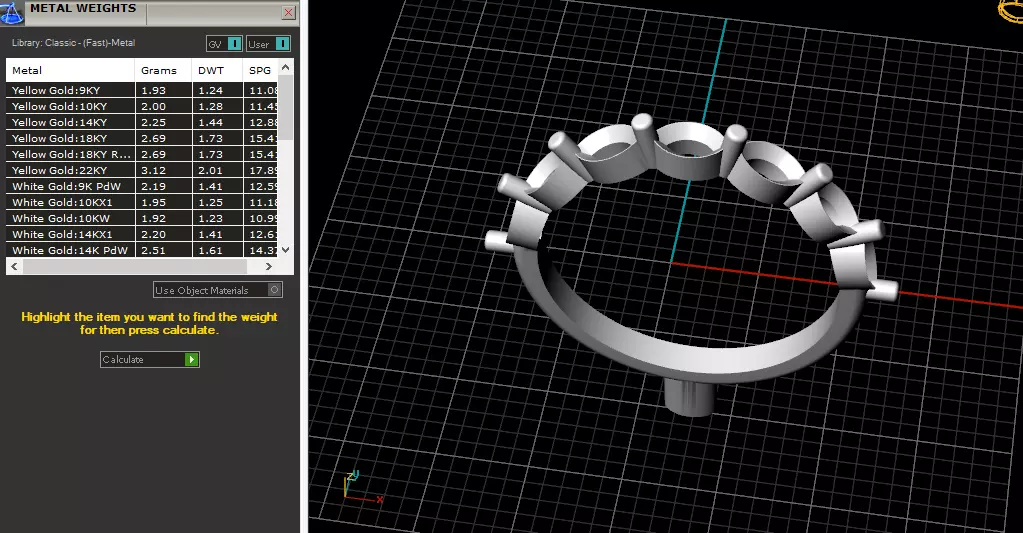Select the White Gold:14KX1 row
This screenshot has width=1023, height=533.
[142, 234]
